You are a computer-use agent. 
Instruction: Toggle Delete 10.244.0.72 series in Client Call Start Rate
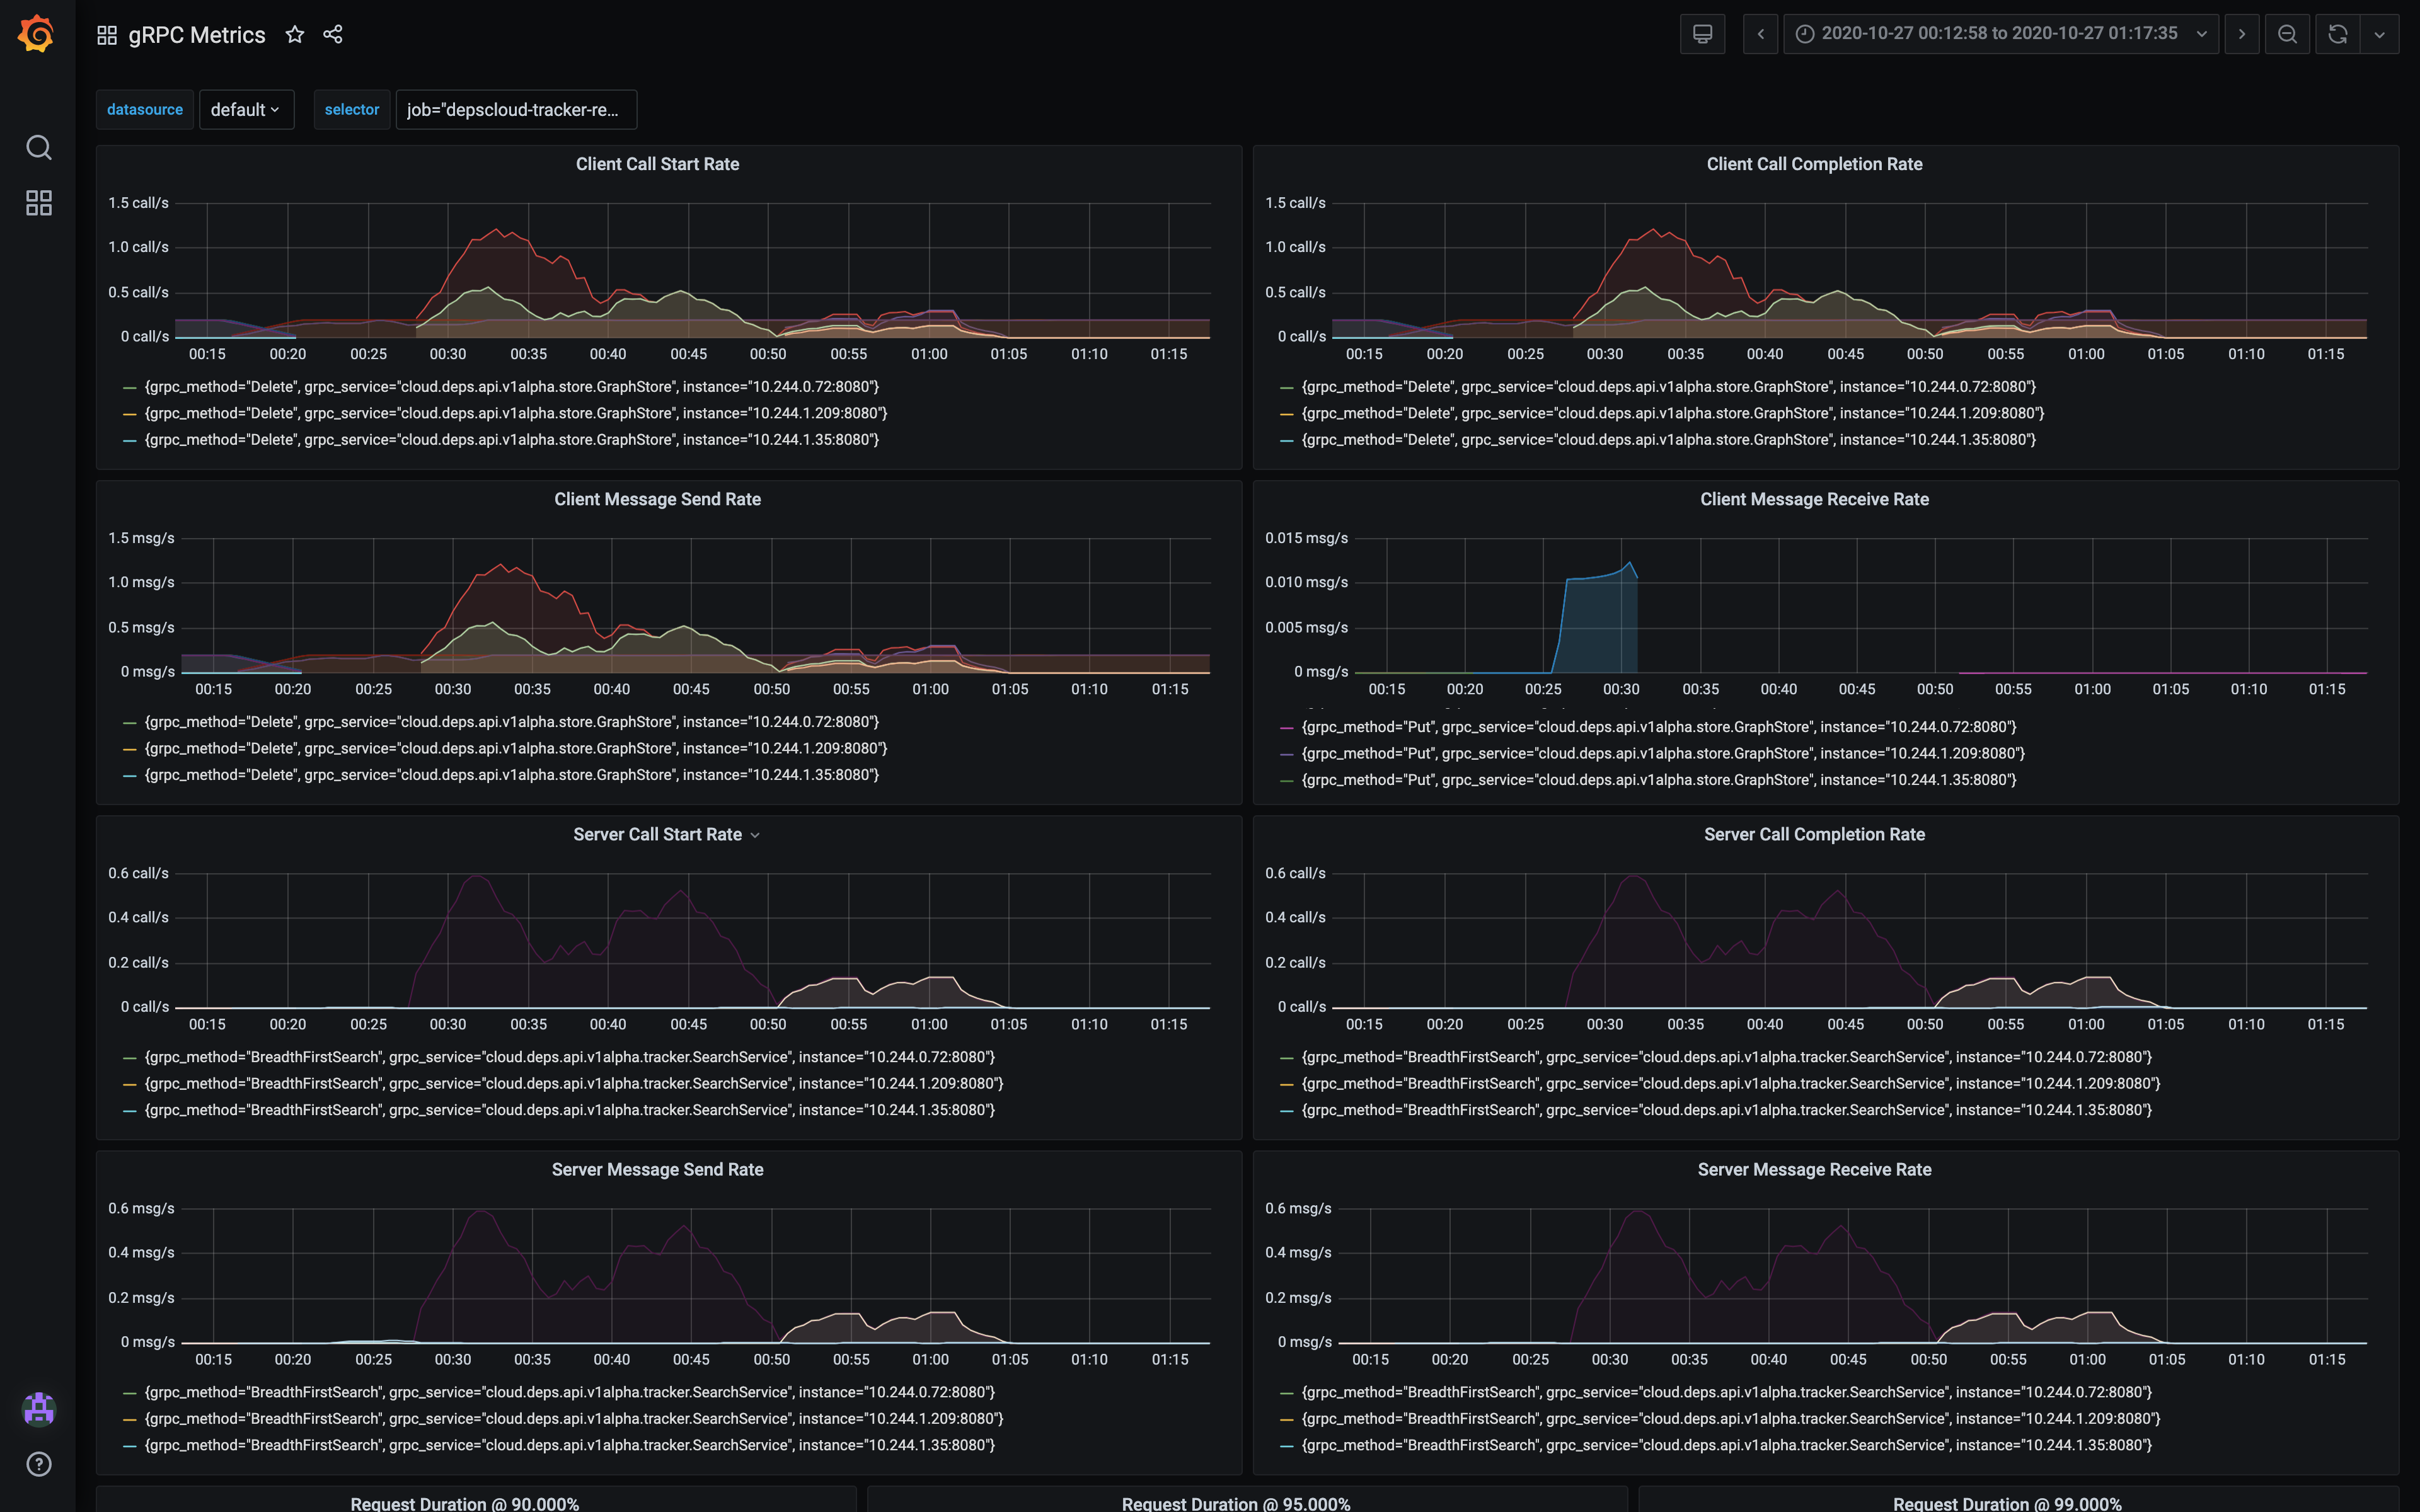[511, 387]
